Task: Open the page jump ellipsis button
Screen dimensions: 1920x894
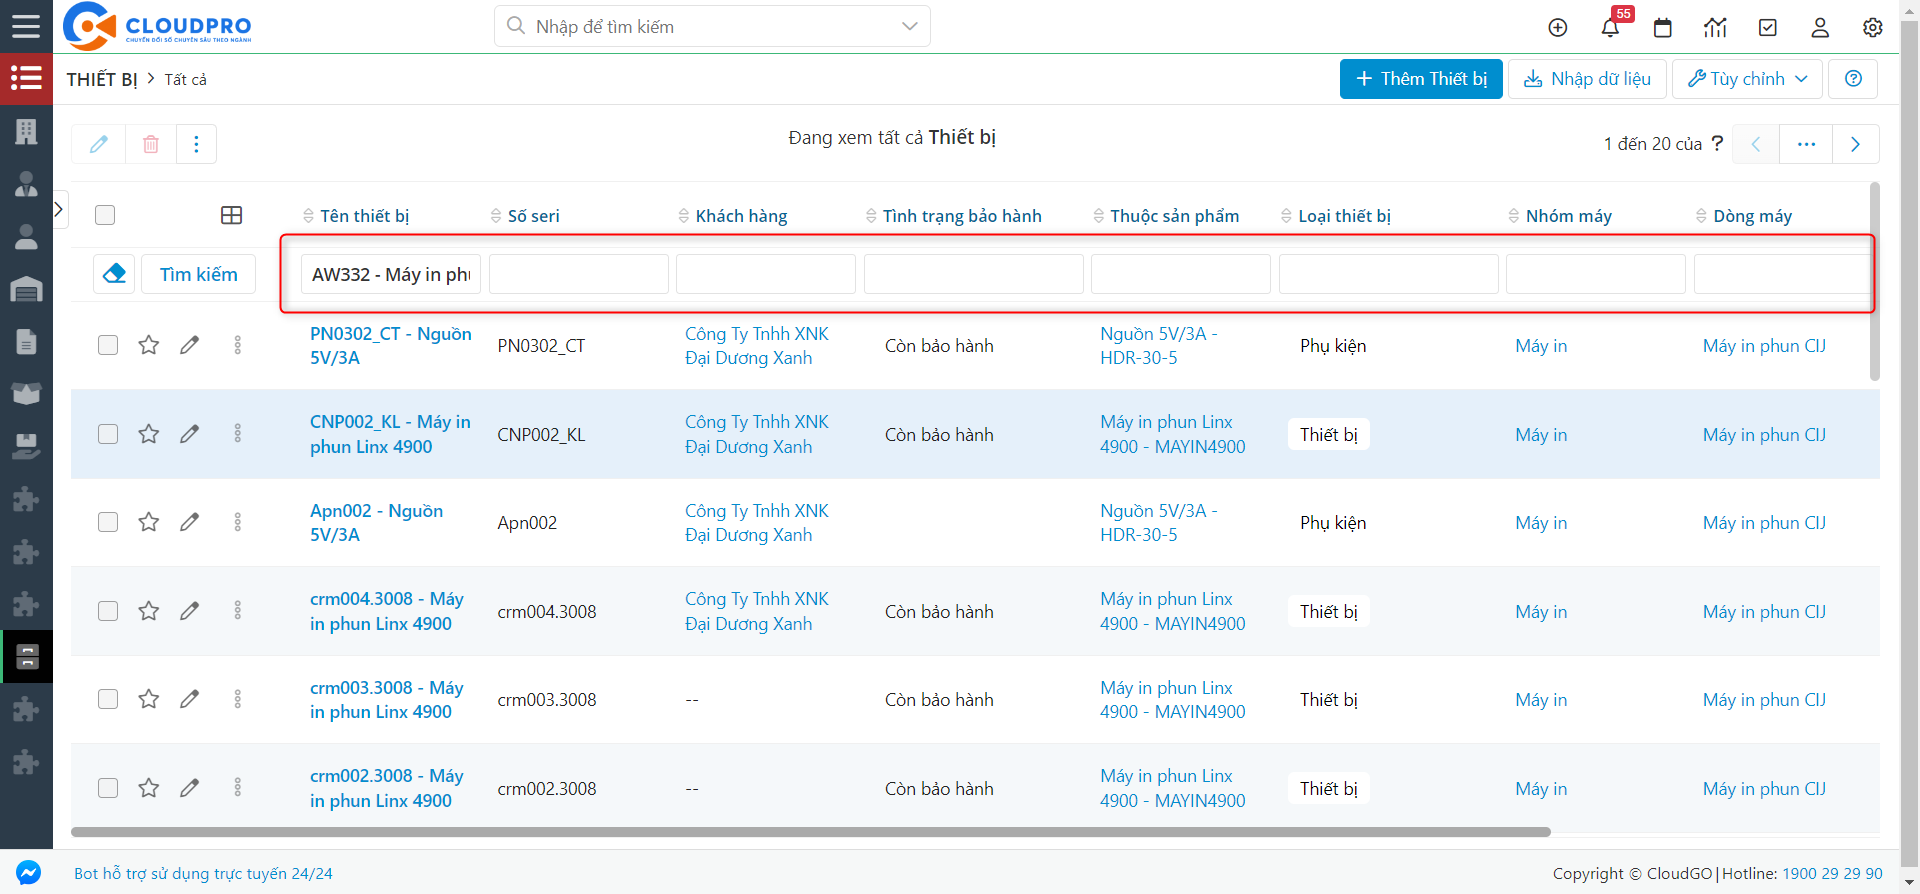Action: click(1806, 144)
